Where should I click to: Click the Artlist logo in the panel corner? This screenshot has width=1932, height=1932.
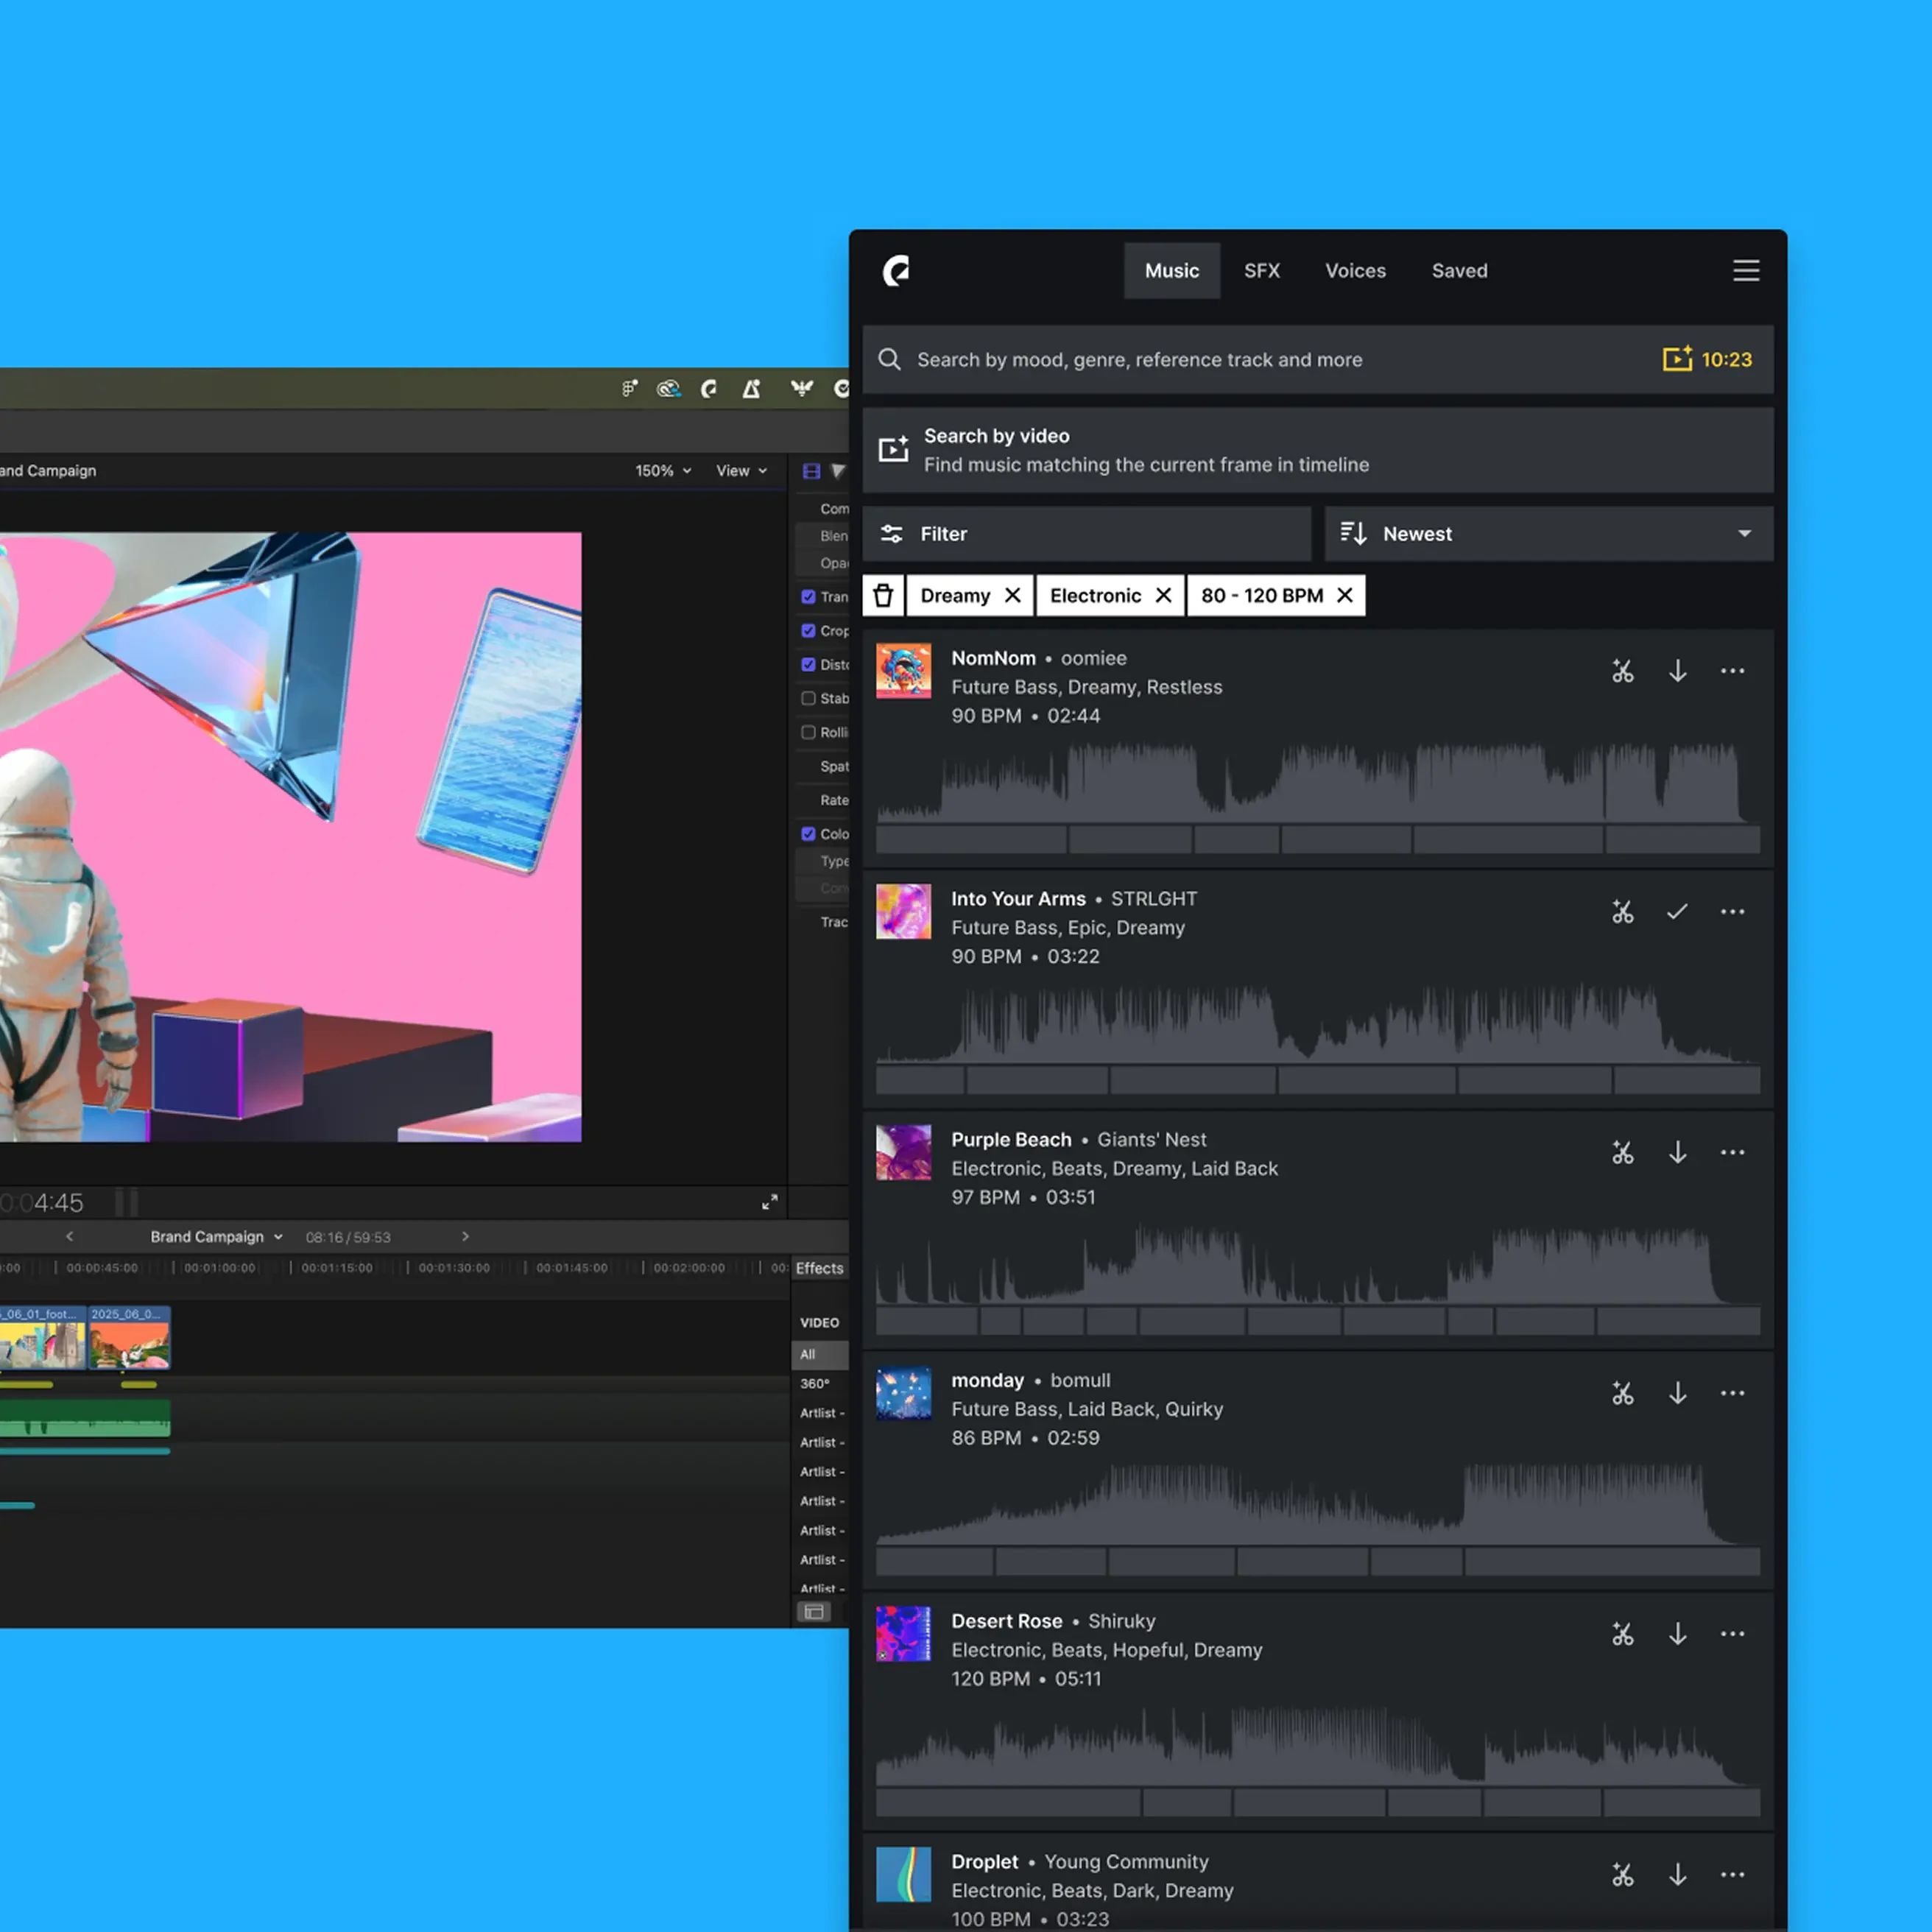click(x=898, y=270)
